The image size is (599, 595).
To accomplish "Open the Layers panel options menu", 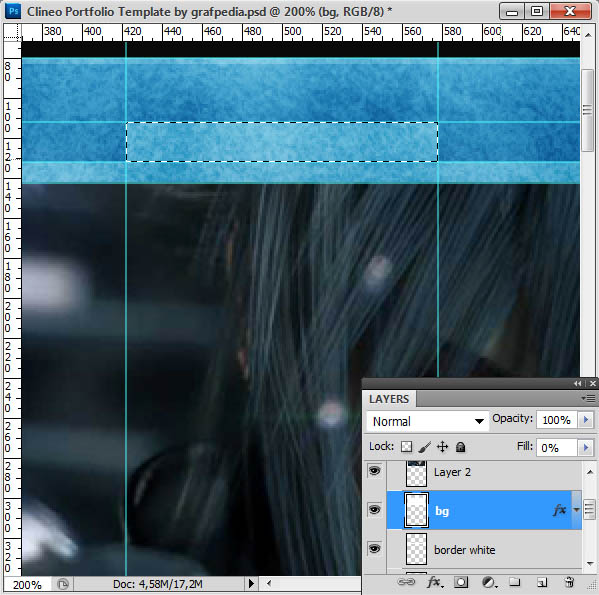I will pos(588,399).
